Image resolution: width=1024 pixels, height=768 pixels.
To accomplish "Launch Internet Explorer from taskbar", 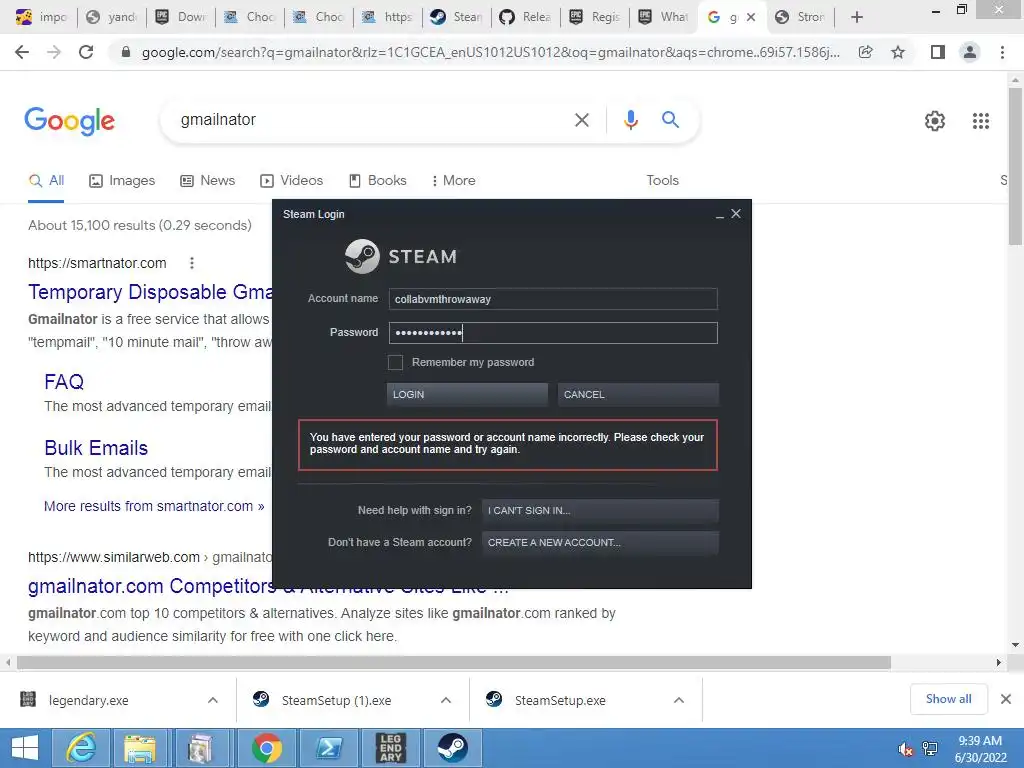I will coord(81,748).
